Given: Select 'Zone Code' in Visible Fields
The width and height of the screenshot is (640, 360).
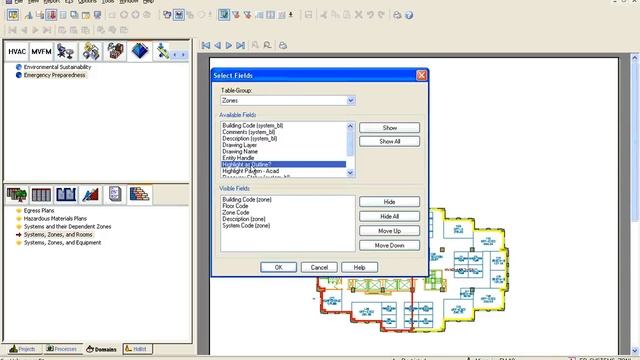Looking at the screenshot, I should pyautogui.click(x=236, y=213).
